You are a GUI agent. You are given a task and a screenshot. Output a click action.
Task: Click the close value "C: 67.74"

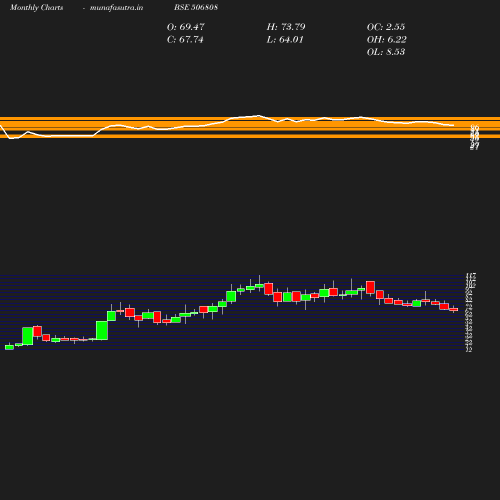[x=185, y=40]
